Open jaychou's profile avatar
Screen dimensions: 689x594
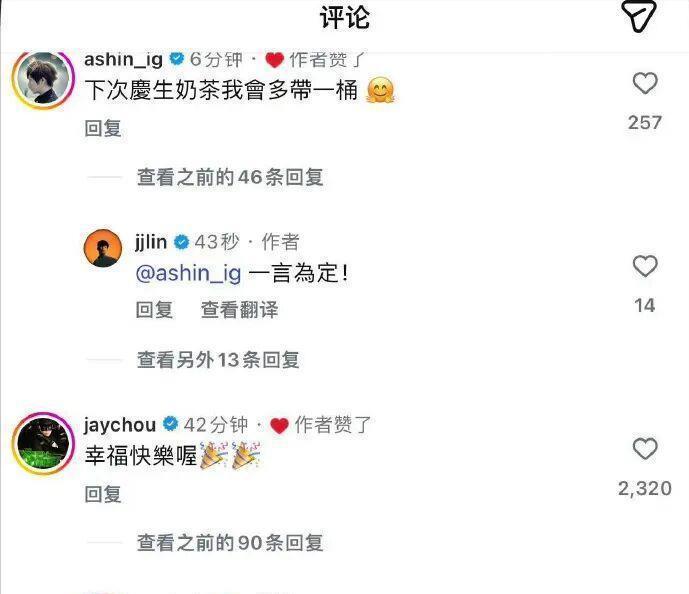tap(43, 444)
